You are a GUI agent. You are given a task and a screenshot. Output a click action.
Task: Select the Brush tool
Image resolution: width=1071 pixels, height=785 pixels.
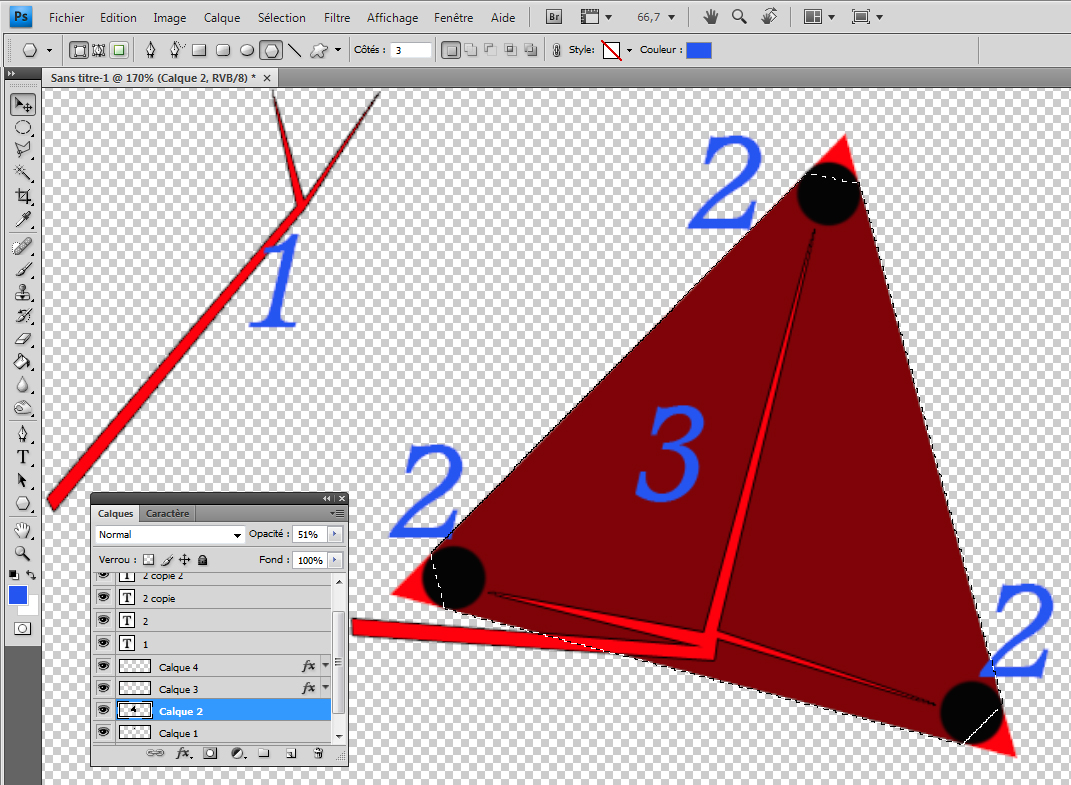(x=23, y=270)
